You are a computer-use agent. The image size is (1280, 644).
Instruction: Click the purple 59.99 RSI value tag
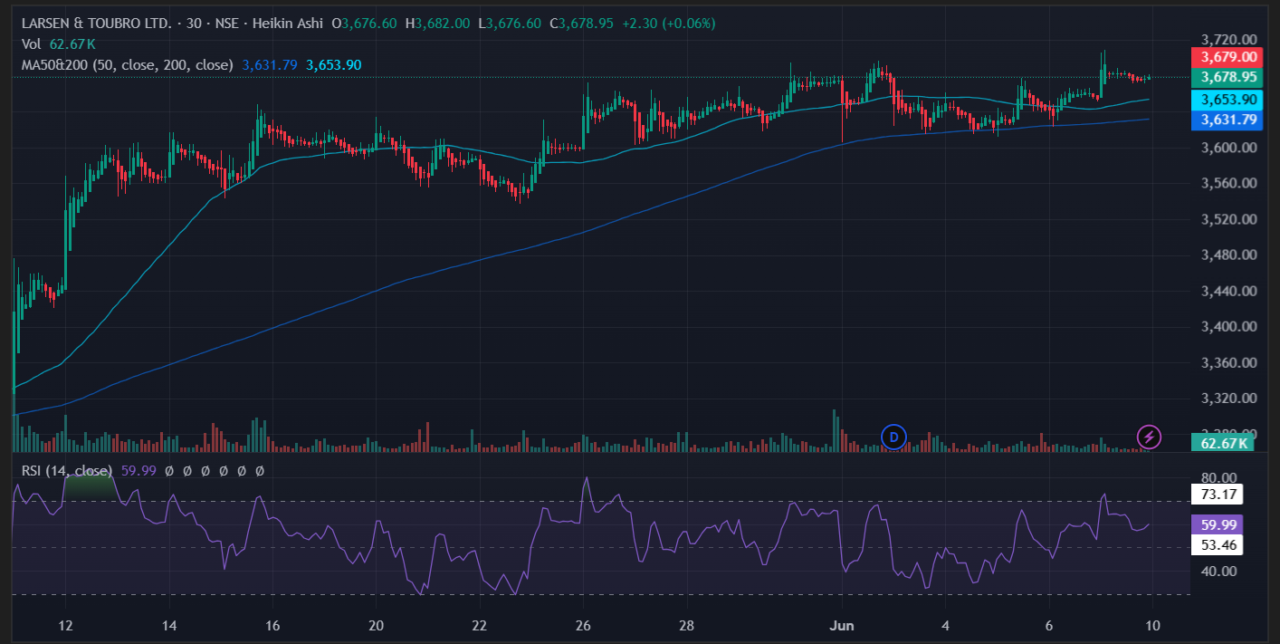(x=1219, y=524)
